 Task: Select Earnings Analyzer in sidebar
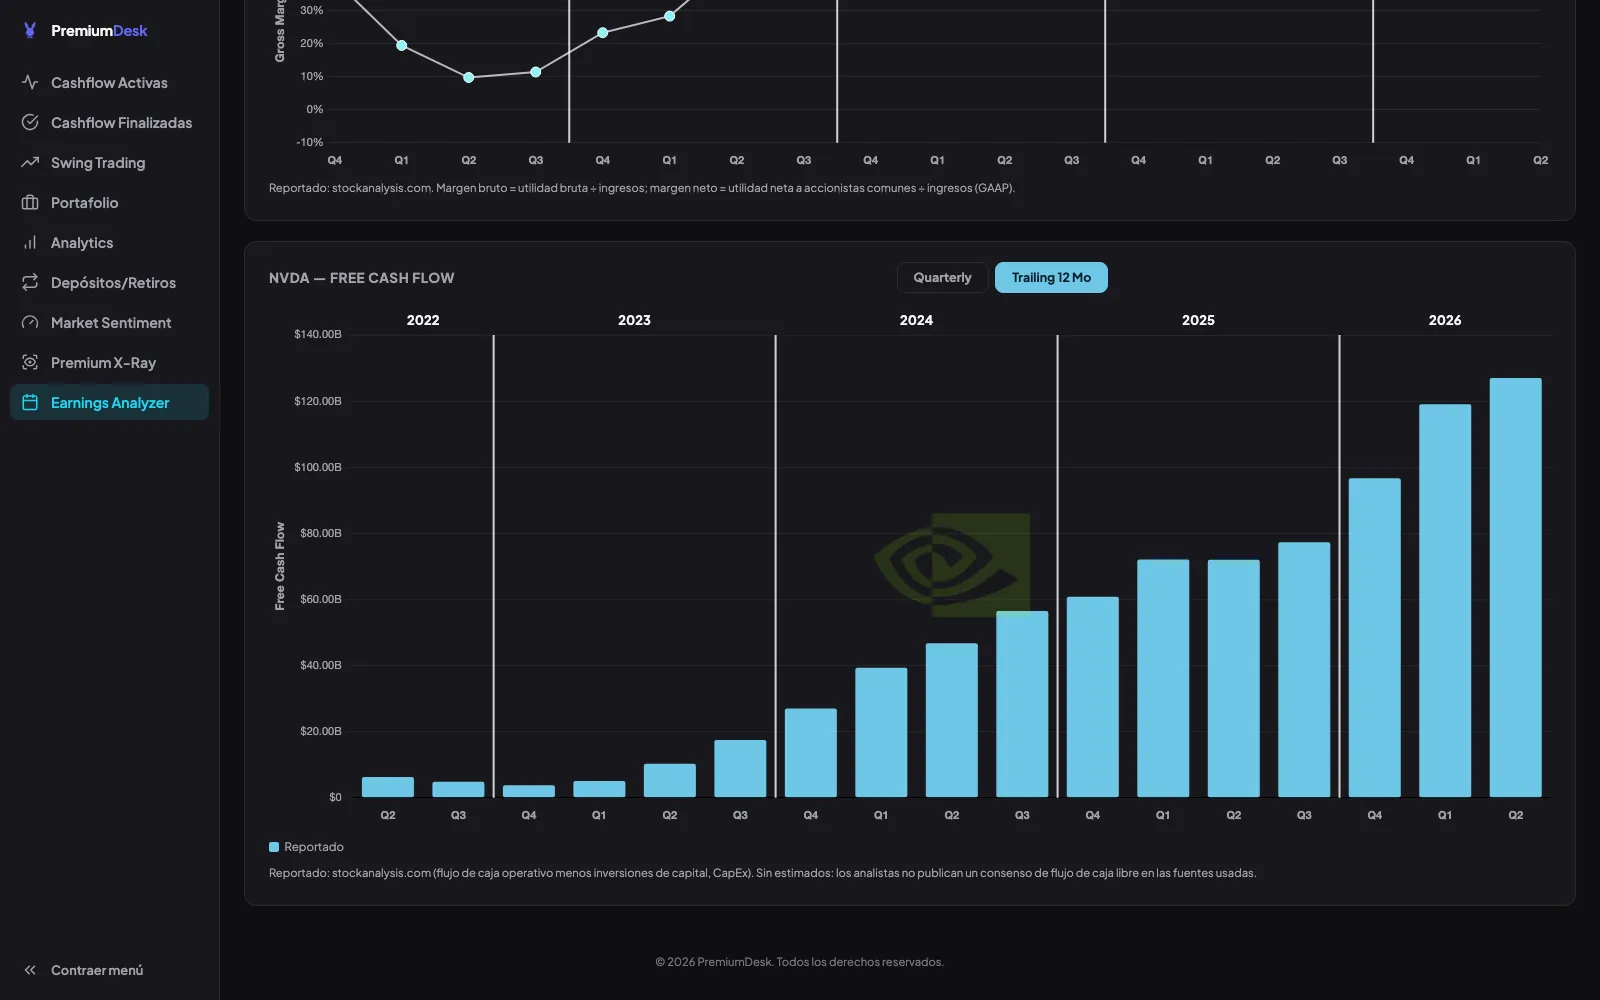(x=109, y=402)
